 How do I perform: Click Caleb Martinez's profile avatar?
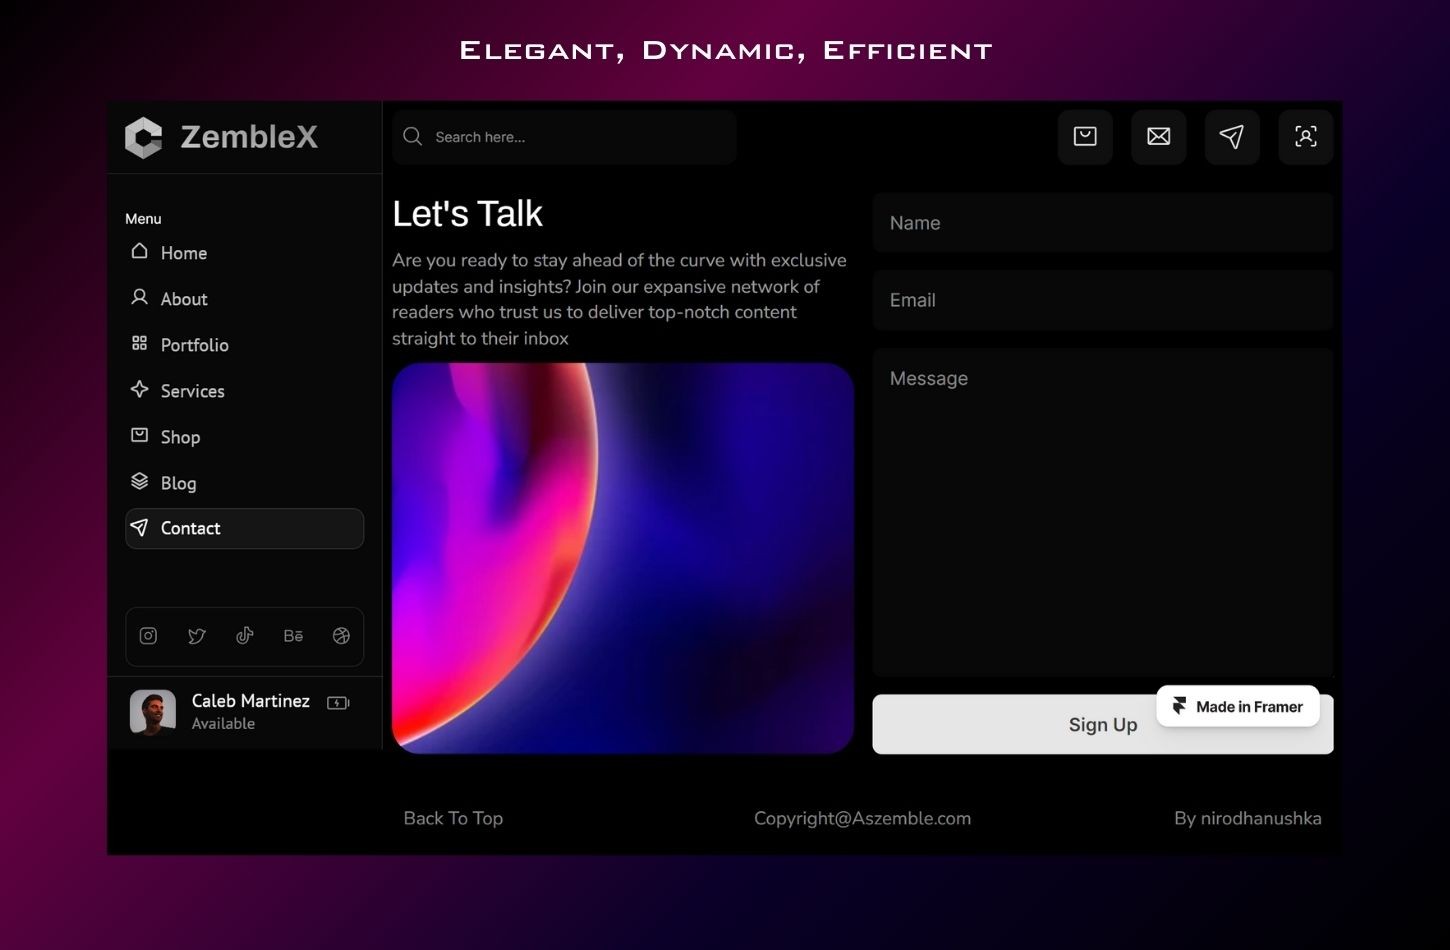pyautogui.click(x=153, y=711)
